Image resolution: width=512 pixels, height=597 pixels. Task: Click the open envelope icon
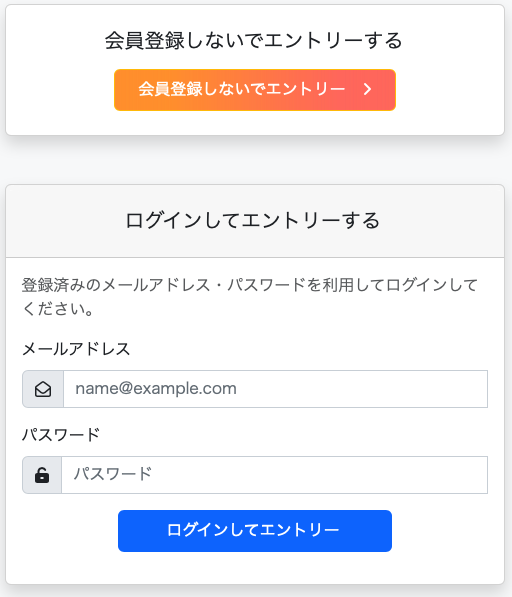[43, 389]
